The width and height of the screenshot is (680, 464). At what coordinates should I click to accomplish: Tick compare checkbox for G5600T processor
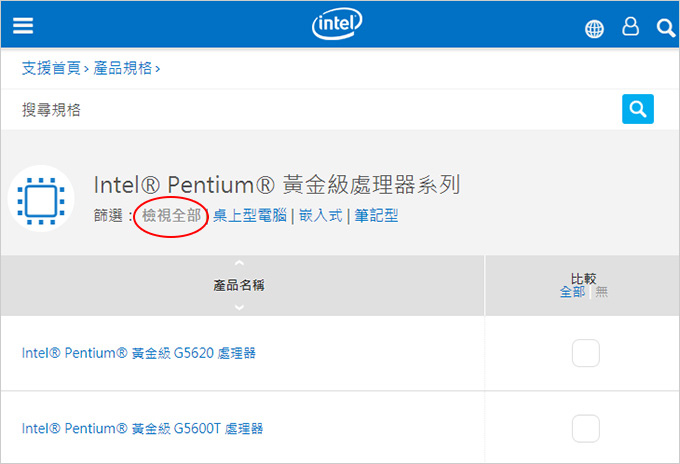[x=585, y=428]
